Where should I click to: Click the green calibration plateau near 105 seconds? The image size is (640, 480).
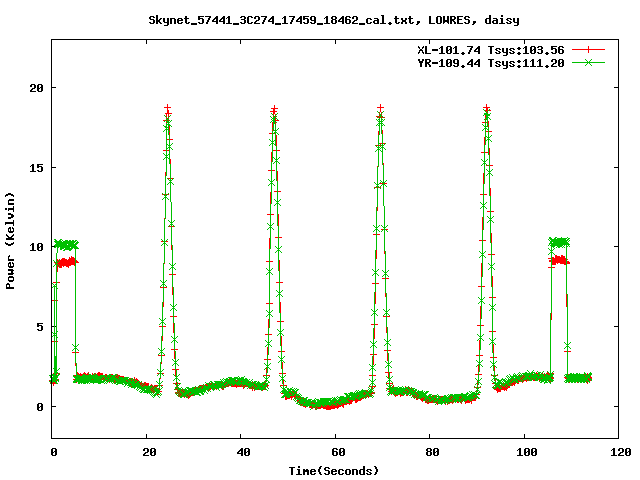click(559, 242)
